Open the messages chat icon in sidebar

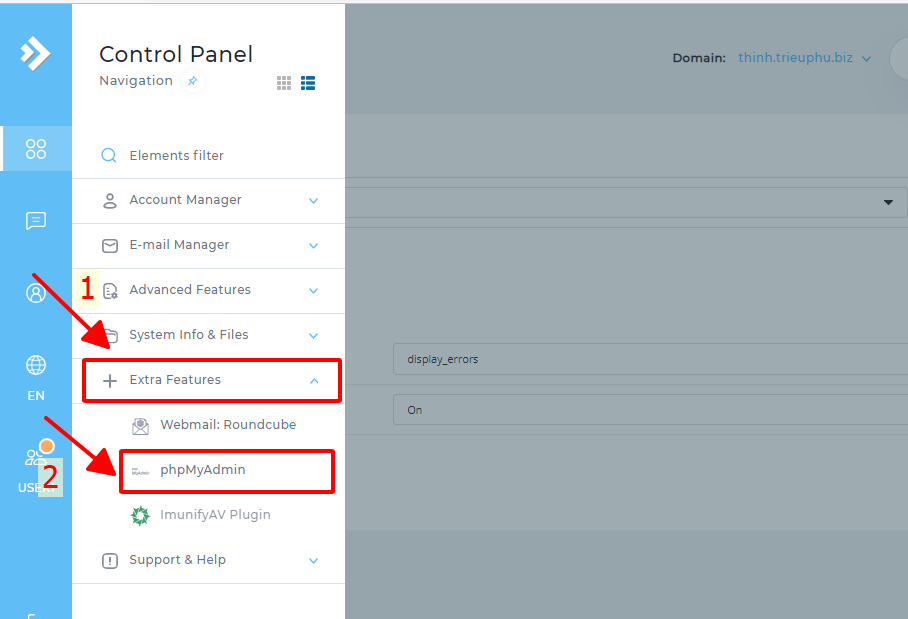(x=36, y=221)
